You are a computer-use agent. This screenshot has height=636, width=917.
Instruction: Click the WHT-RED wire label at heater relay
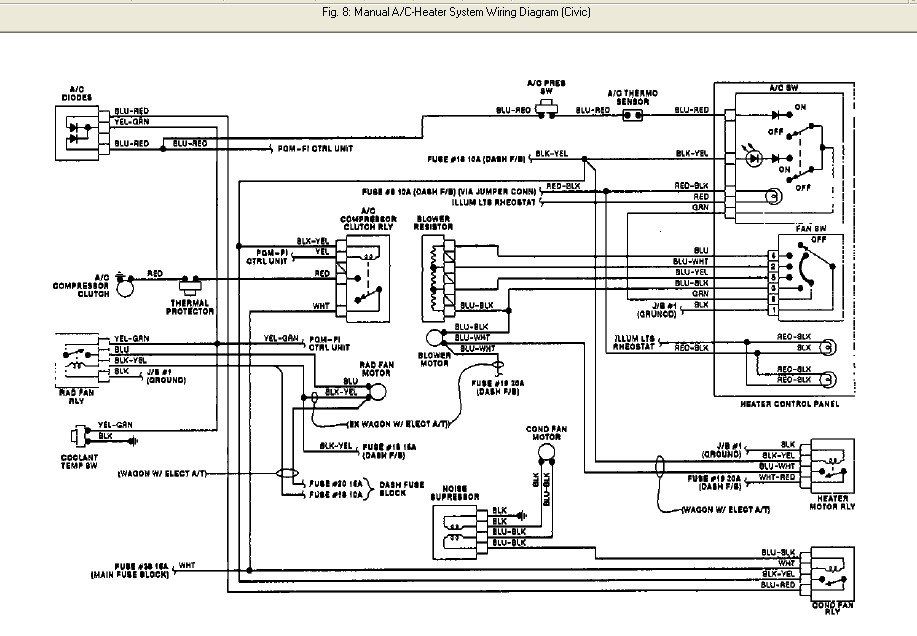tap(777, 477)
